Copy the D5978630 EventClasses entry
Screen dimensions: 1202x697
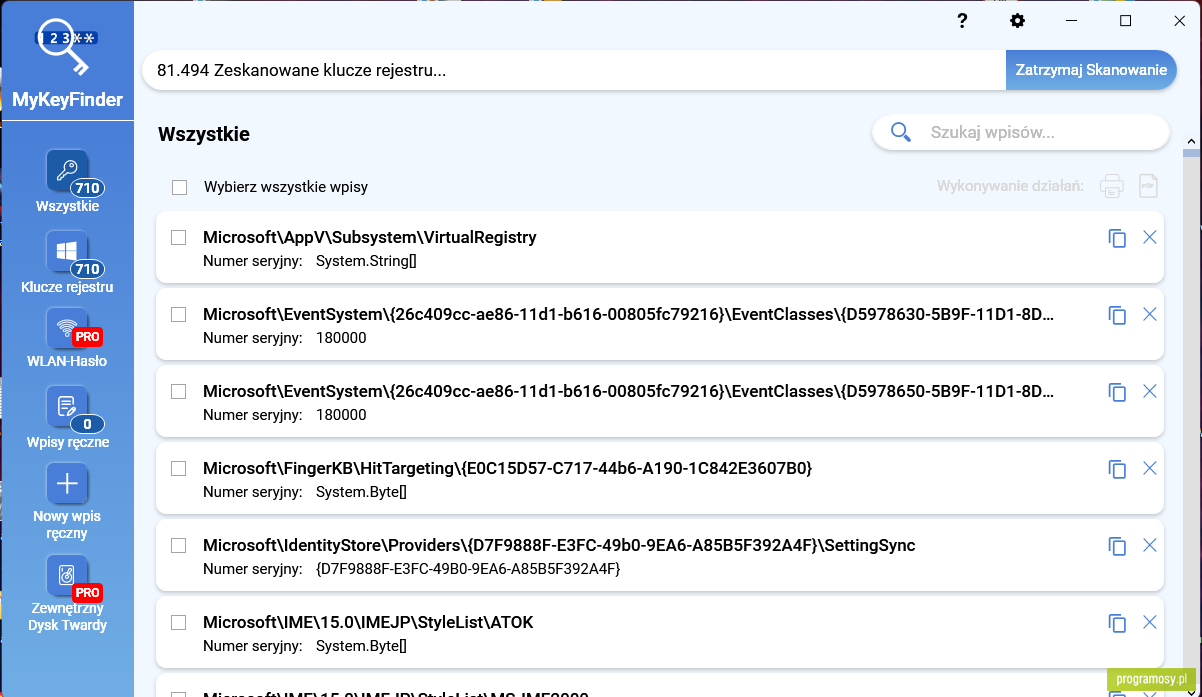pyautogui.click(x=1117, y=315)
